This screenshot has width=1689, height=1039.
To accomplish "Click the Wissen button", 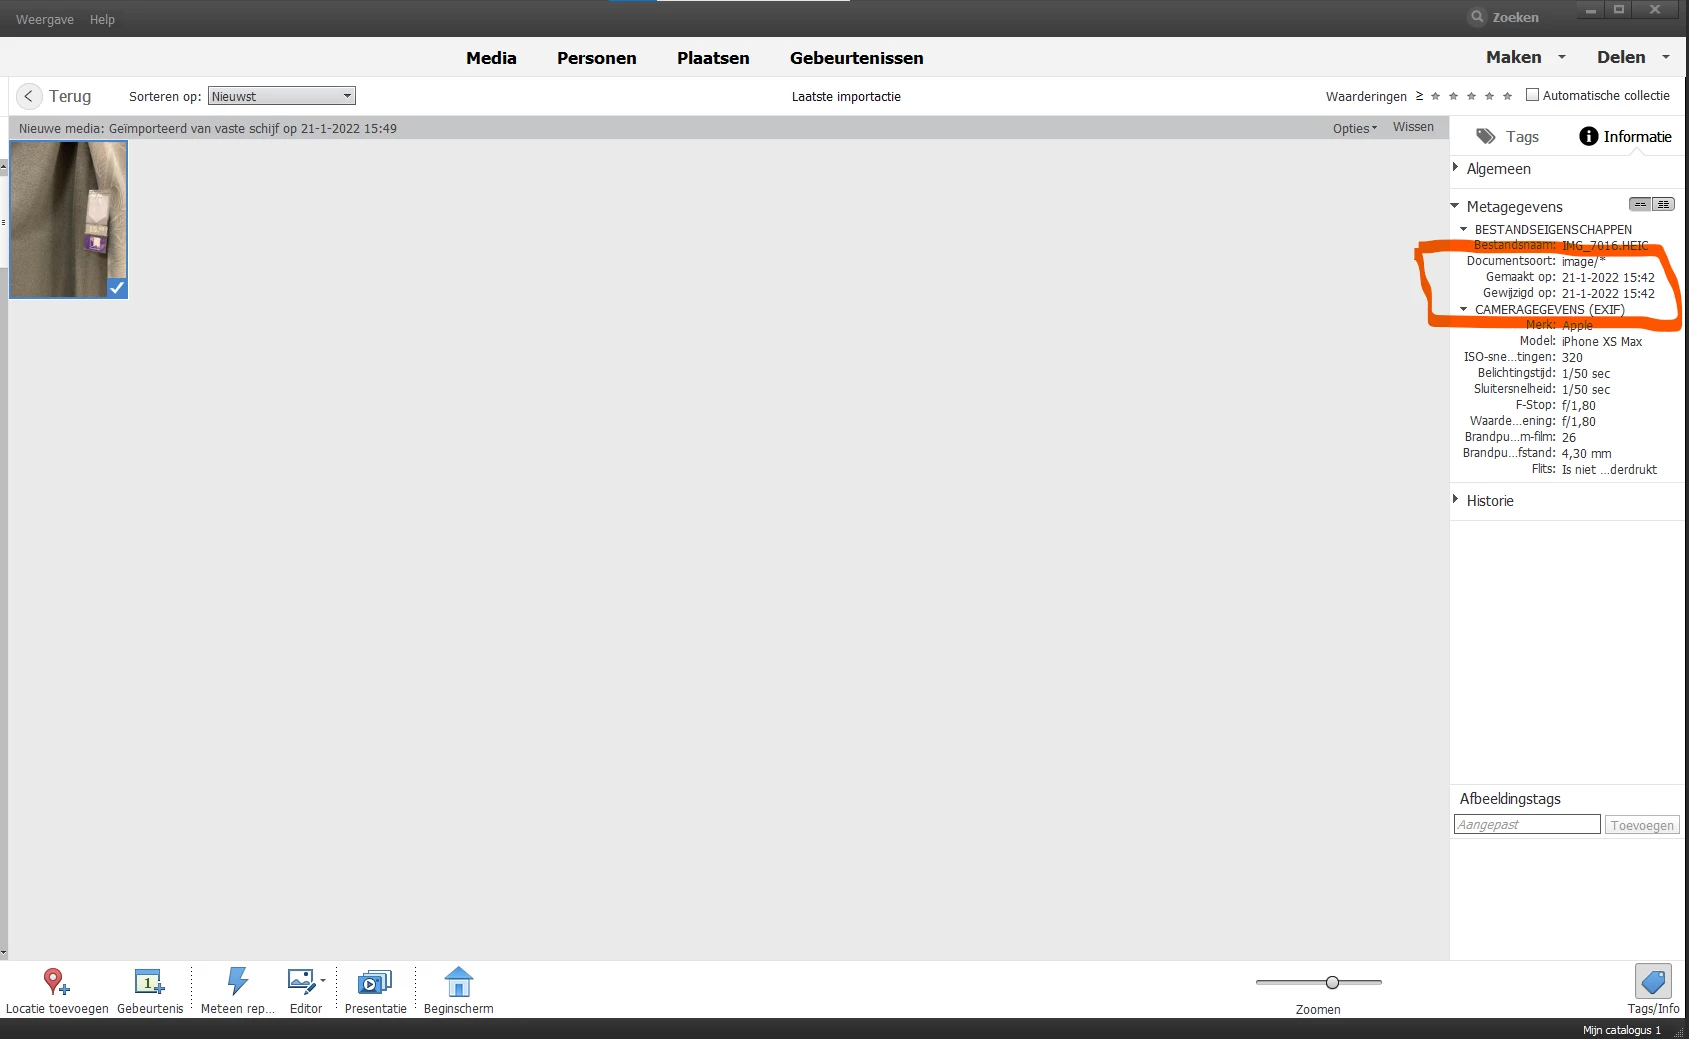I will 1413,127.
